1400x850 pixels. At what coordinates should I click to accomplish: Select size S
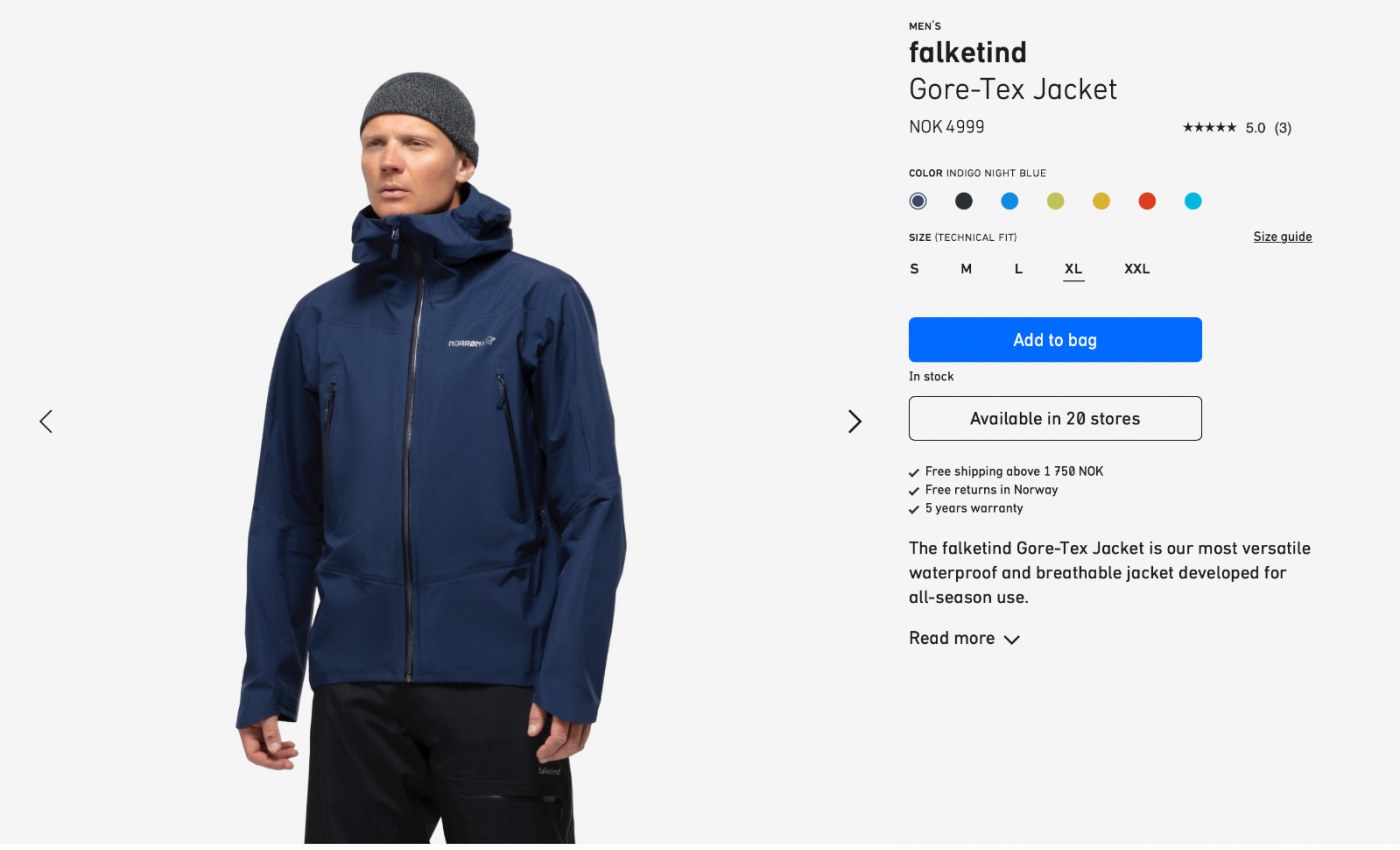tap(914, 269)
